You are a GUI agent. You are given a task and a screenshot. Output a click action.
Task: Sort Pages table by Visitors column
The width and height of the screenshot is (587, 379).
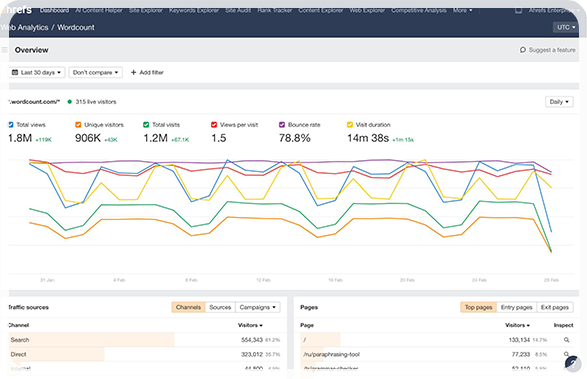point(517,325)
